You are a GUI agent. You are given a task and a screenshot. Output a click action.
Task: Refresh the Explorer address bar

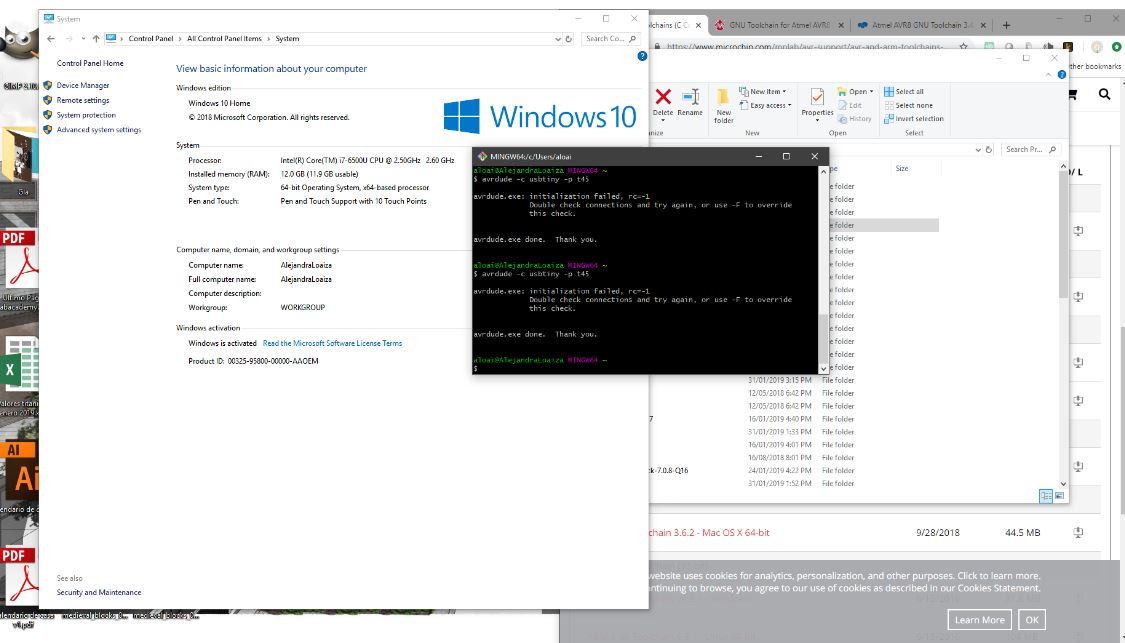click(x=989, y=149)
